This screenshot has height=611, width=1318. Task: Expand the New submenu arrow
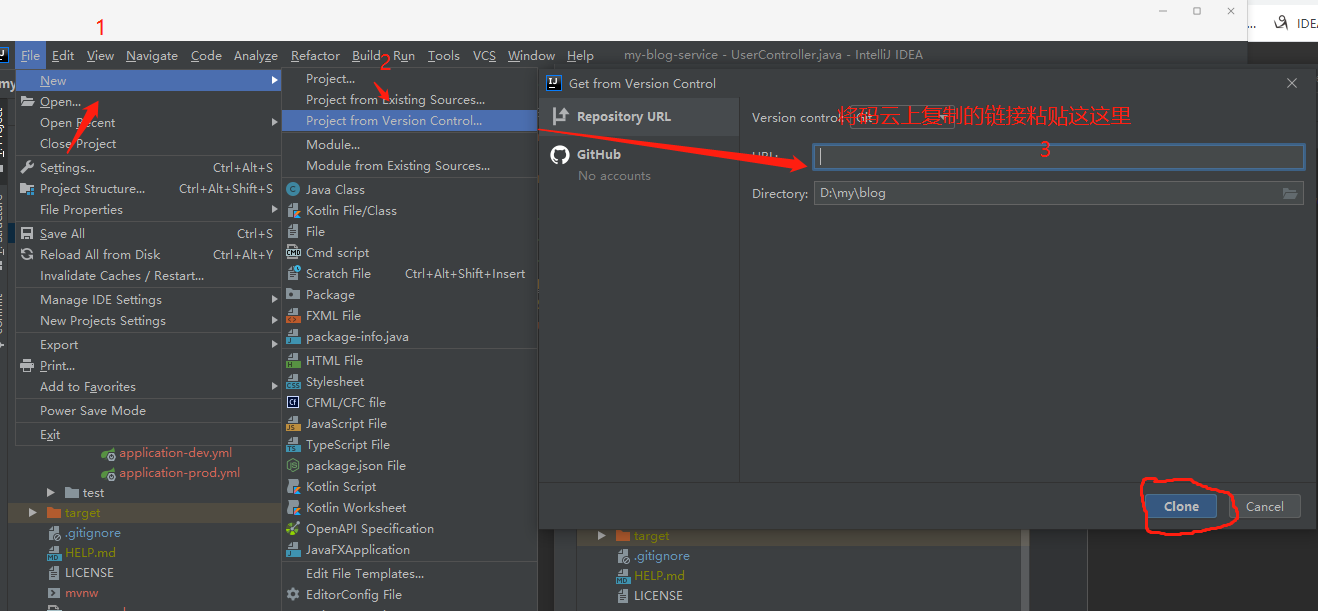click(274, 81)
